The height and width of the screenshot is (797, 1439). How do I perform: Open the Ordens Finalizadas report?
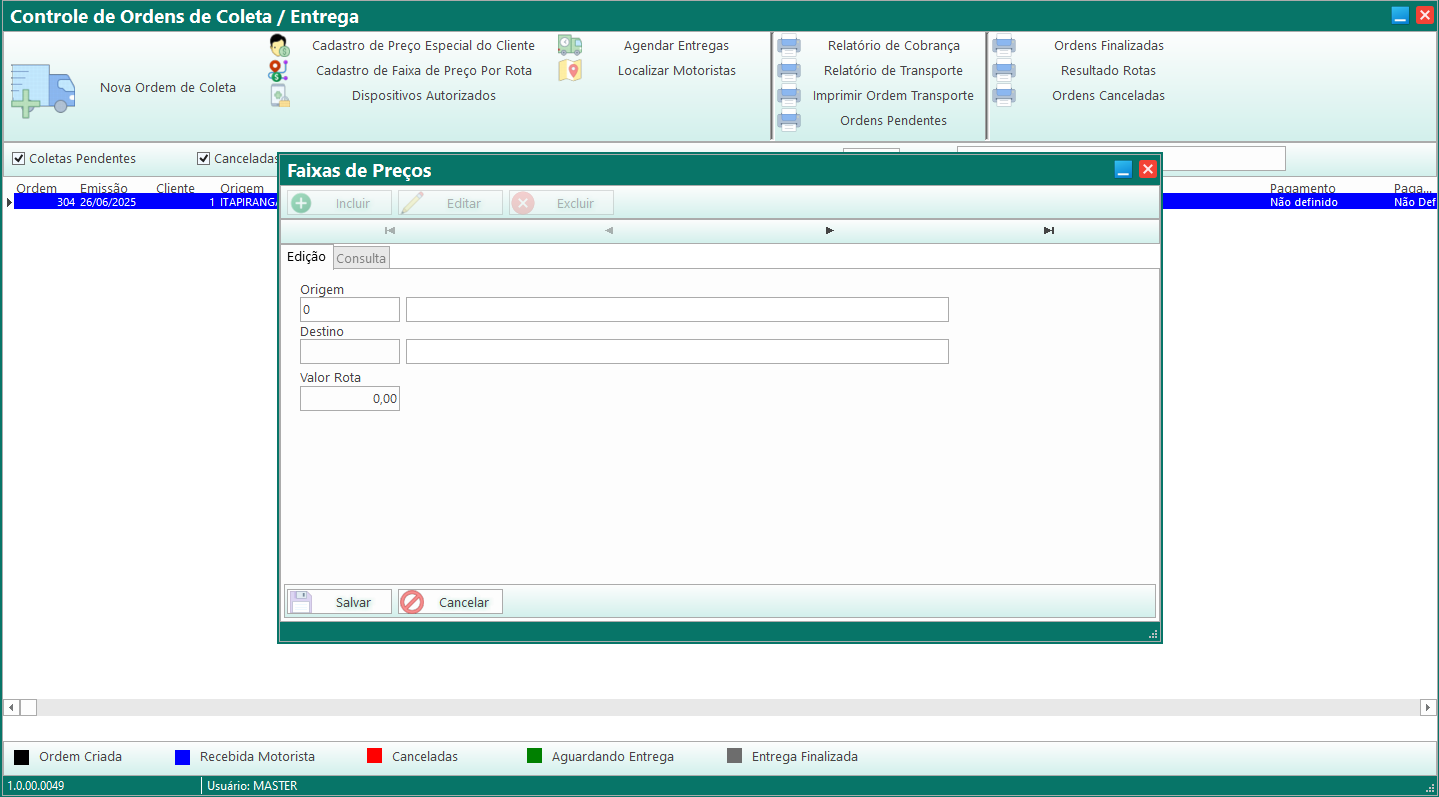(1108, 46)
